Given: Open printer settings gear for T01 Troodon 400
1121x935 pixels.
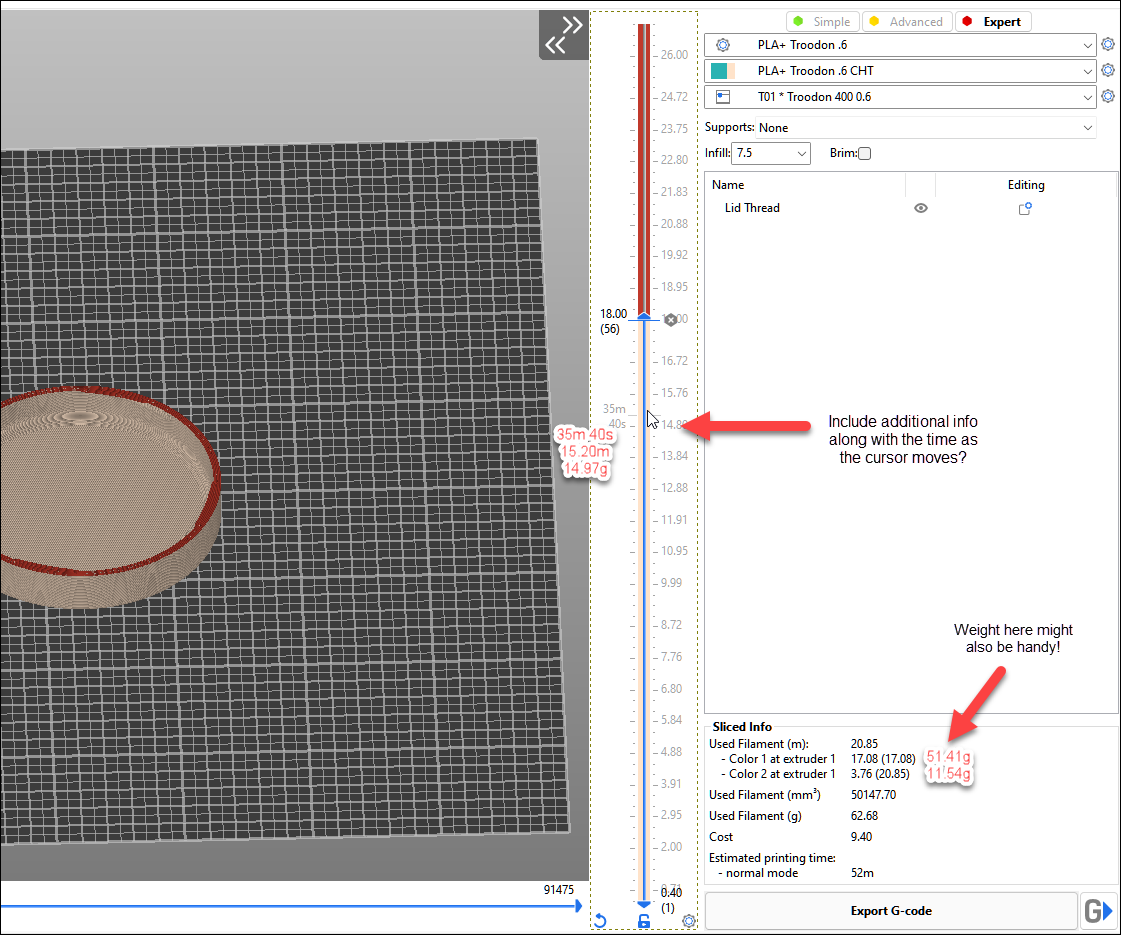Looking at the screenshot, I should pos(1107,96).
